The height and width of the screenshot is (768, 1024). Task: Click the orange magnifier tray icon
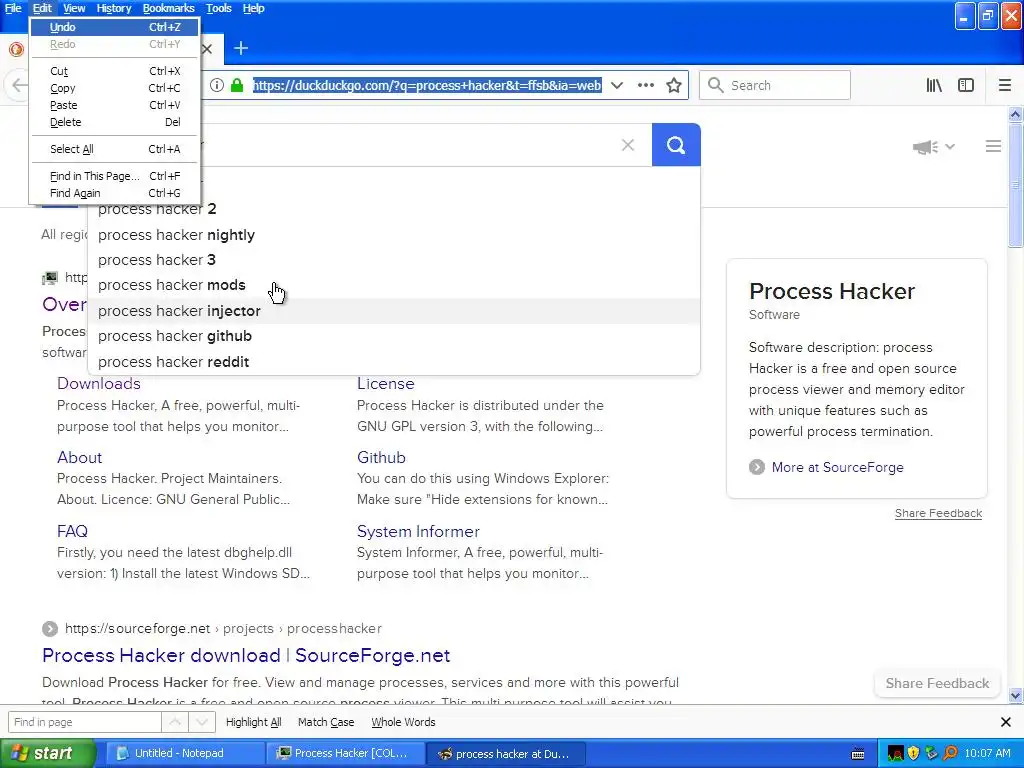point(950,754)
